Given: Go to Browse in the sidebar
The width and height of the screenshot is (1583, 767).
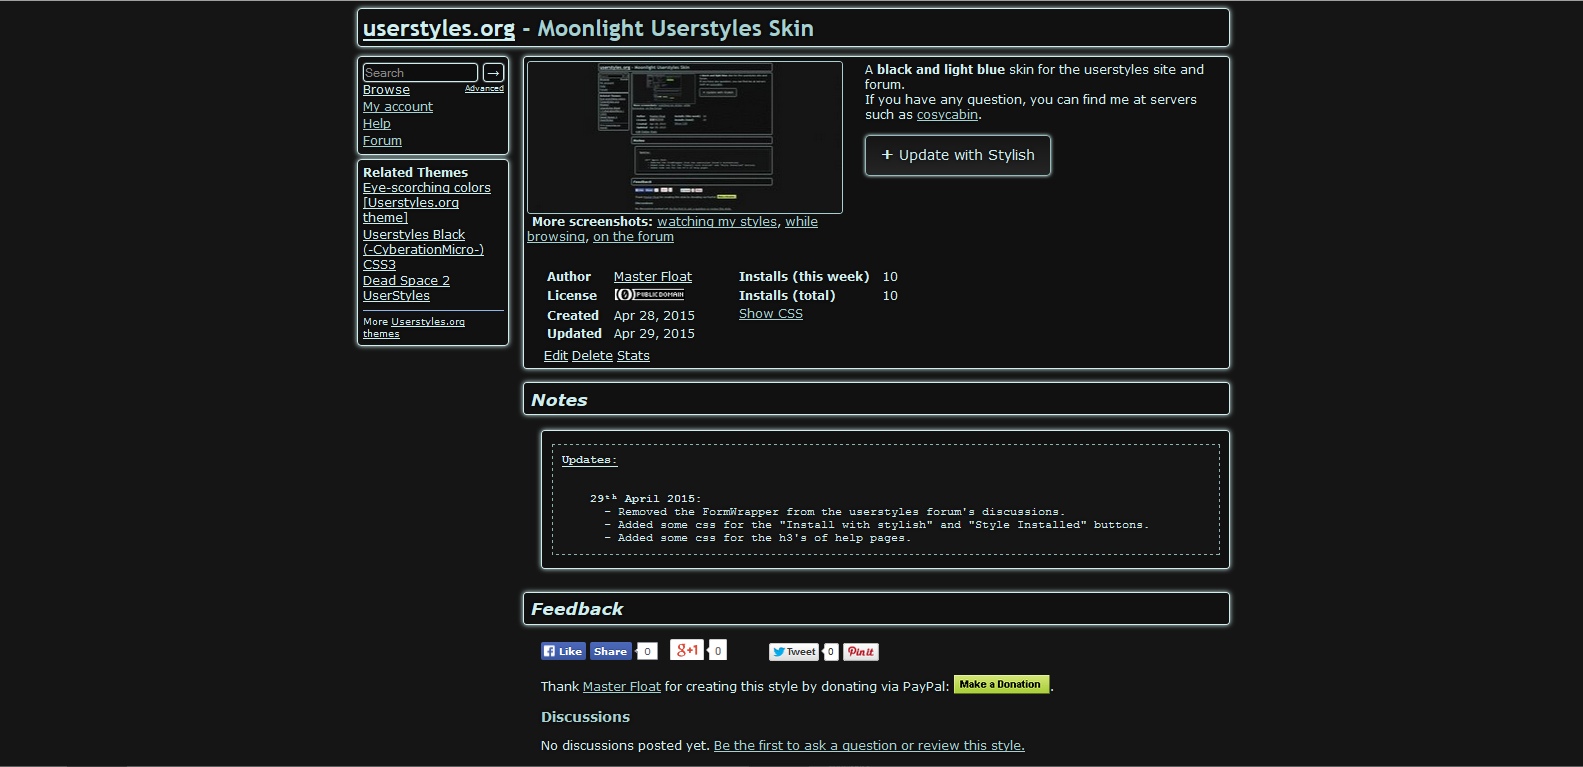Looking at the screenshot, I should 386,90.
